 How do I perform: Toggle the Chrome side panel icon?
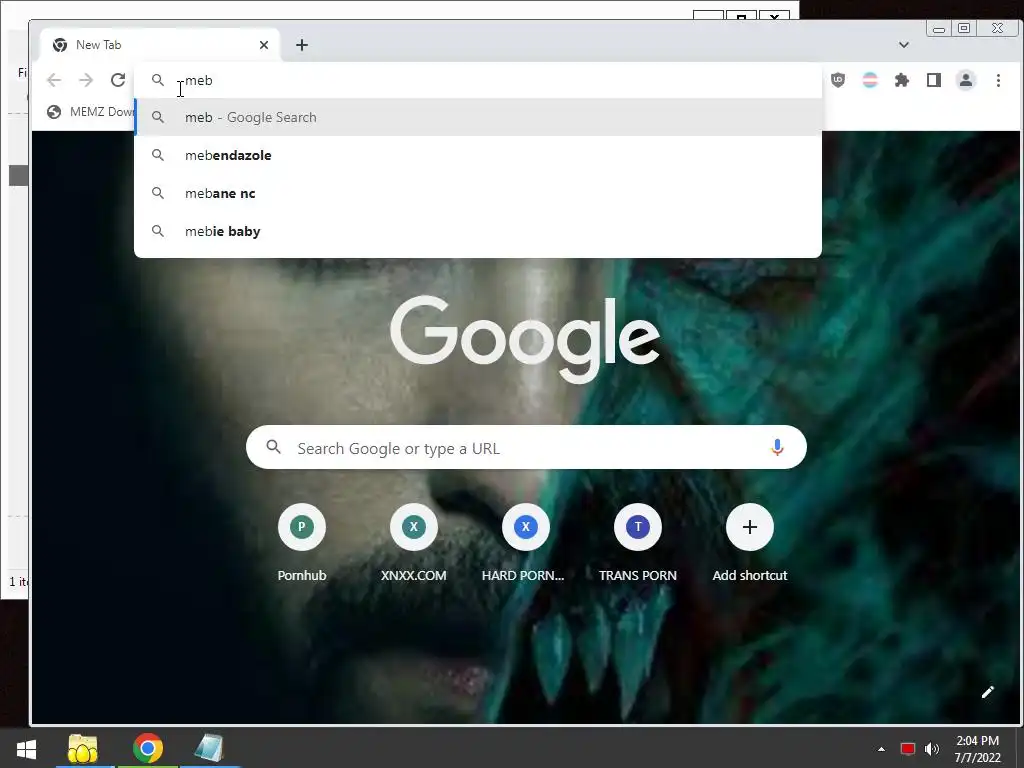tap(934, 80)
